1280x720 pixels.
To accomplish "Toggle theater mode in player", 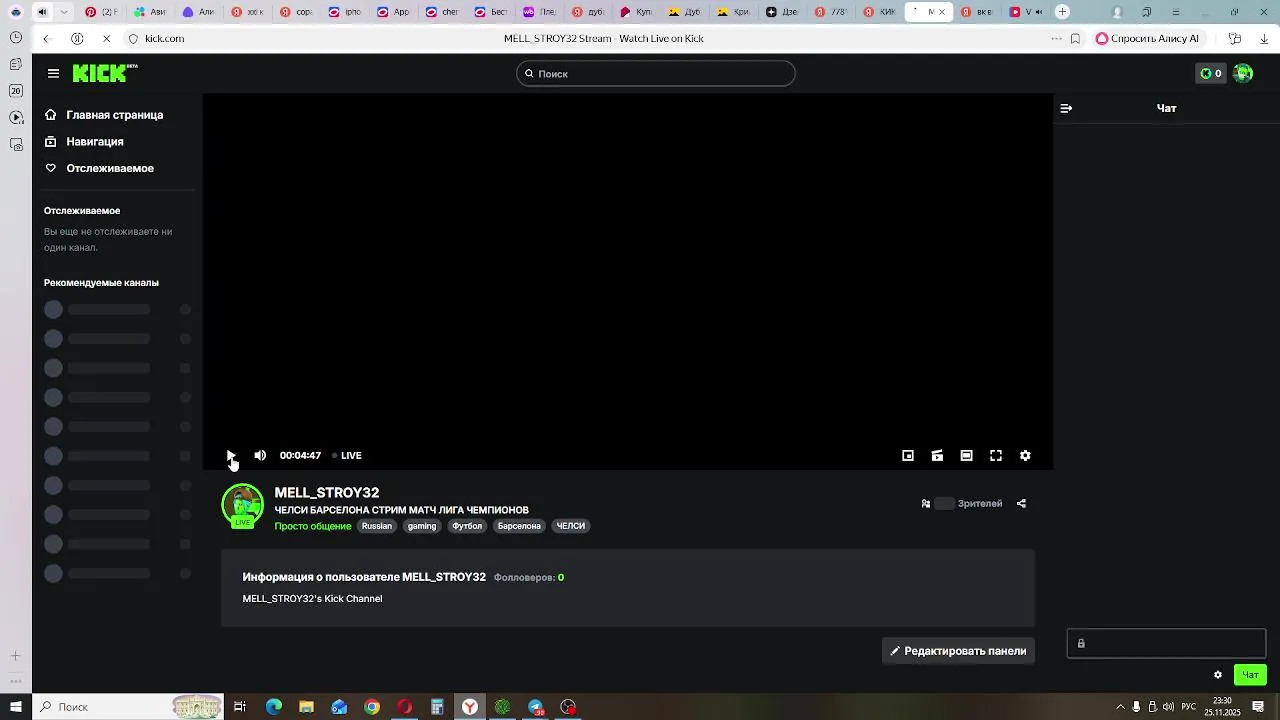I will [966, 455].
